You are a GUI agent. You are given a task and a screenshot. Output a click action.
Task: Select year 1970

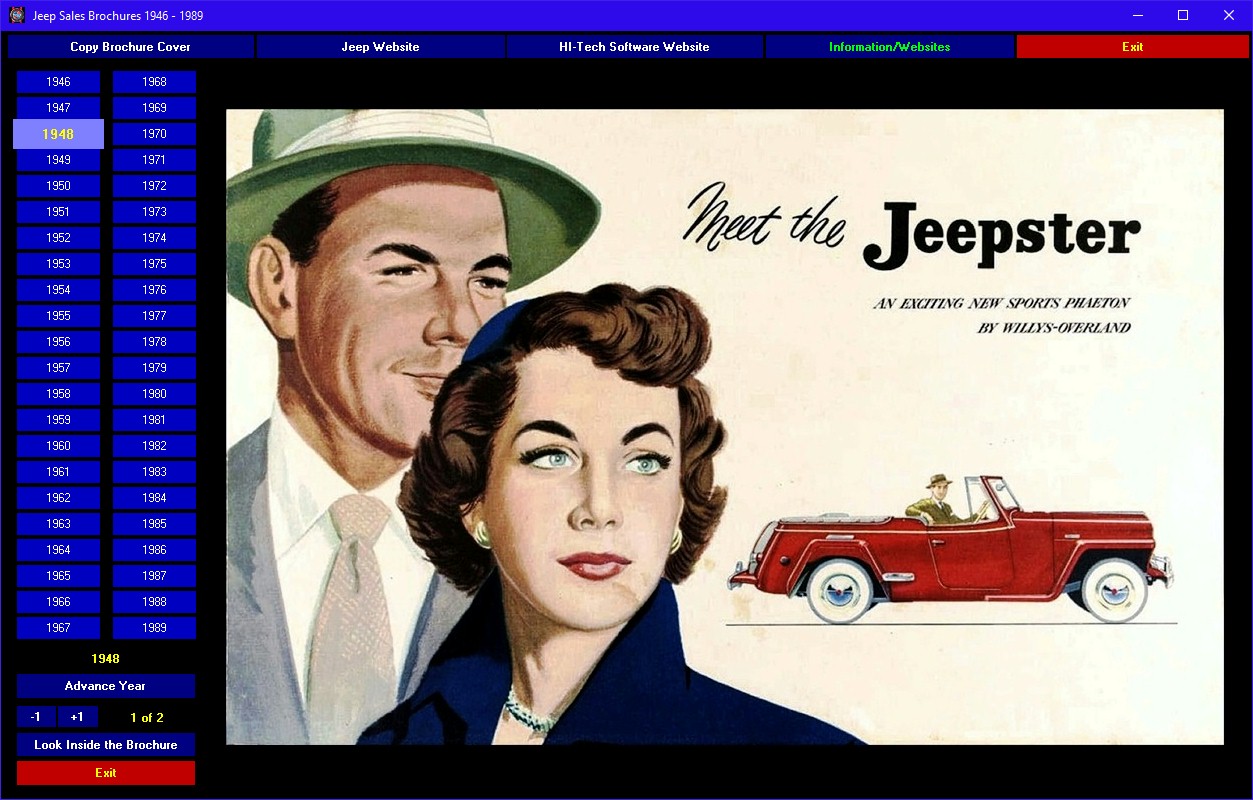[x=154, y=134]
